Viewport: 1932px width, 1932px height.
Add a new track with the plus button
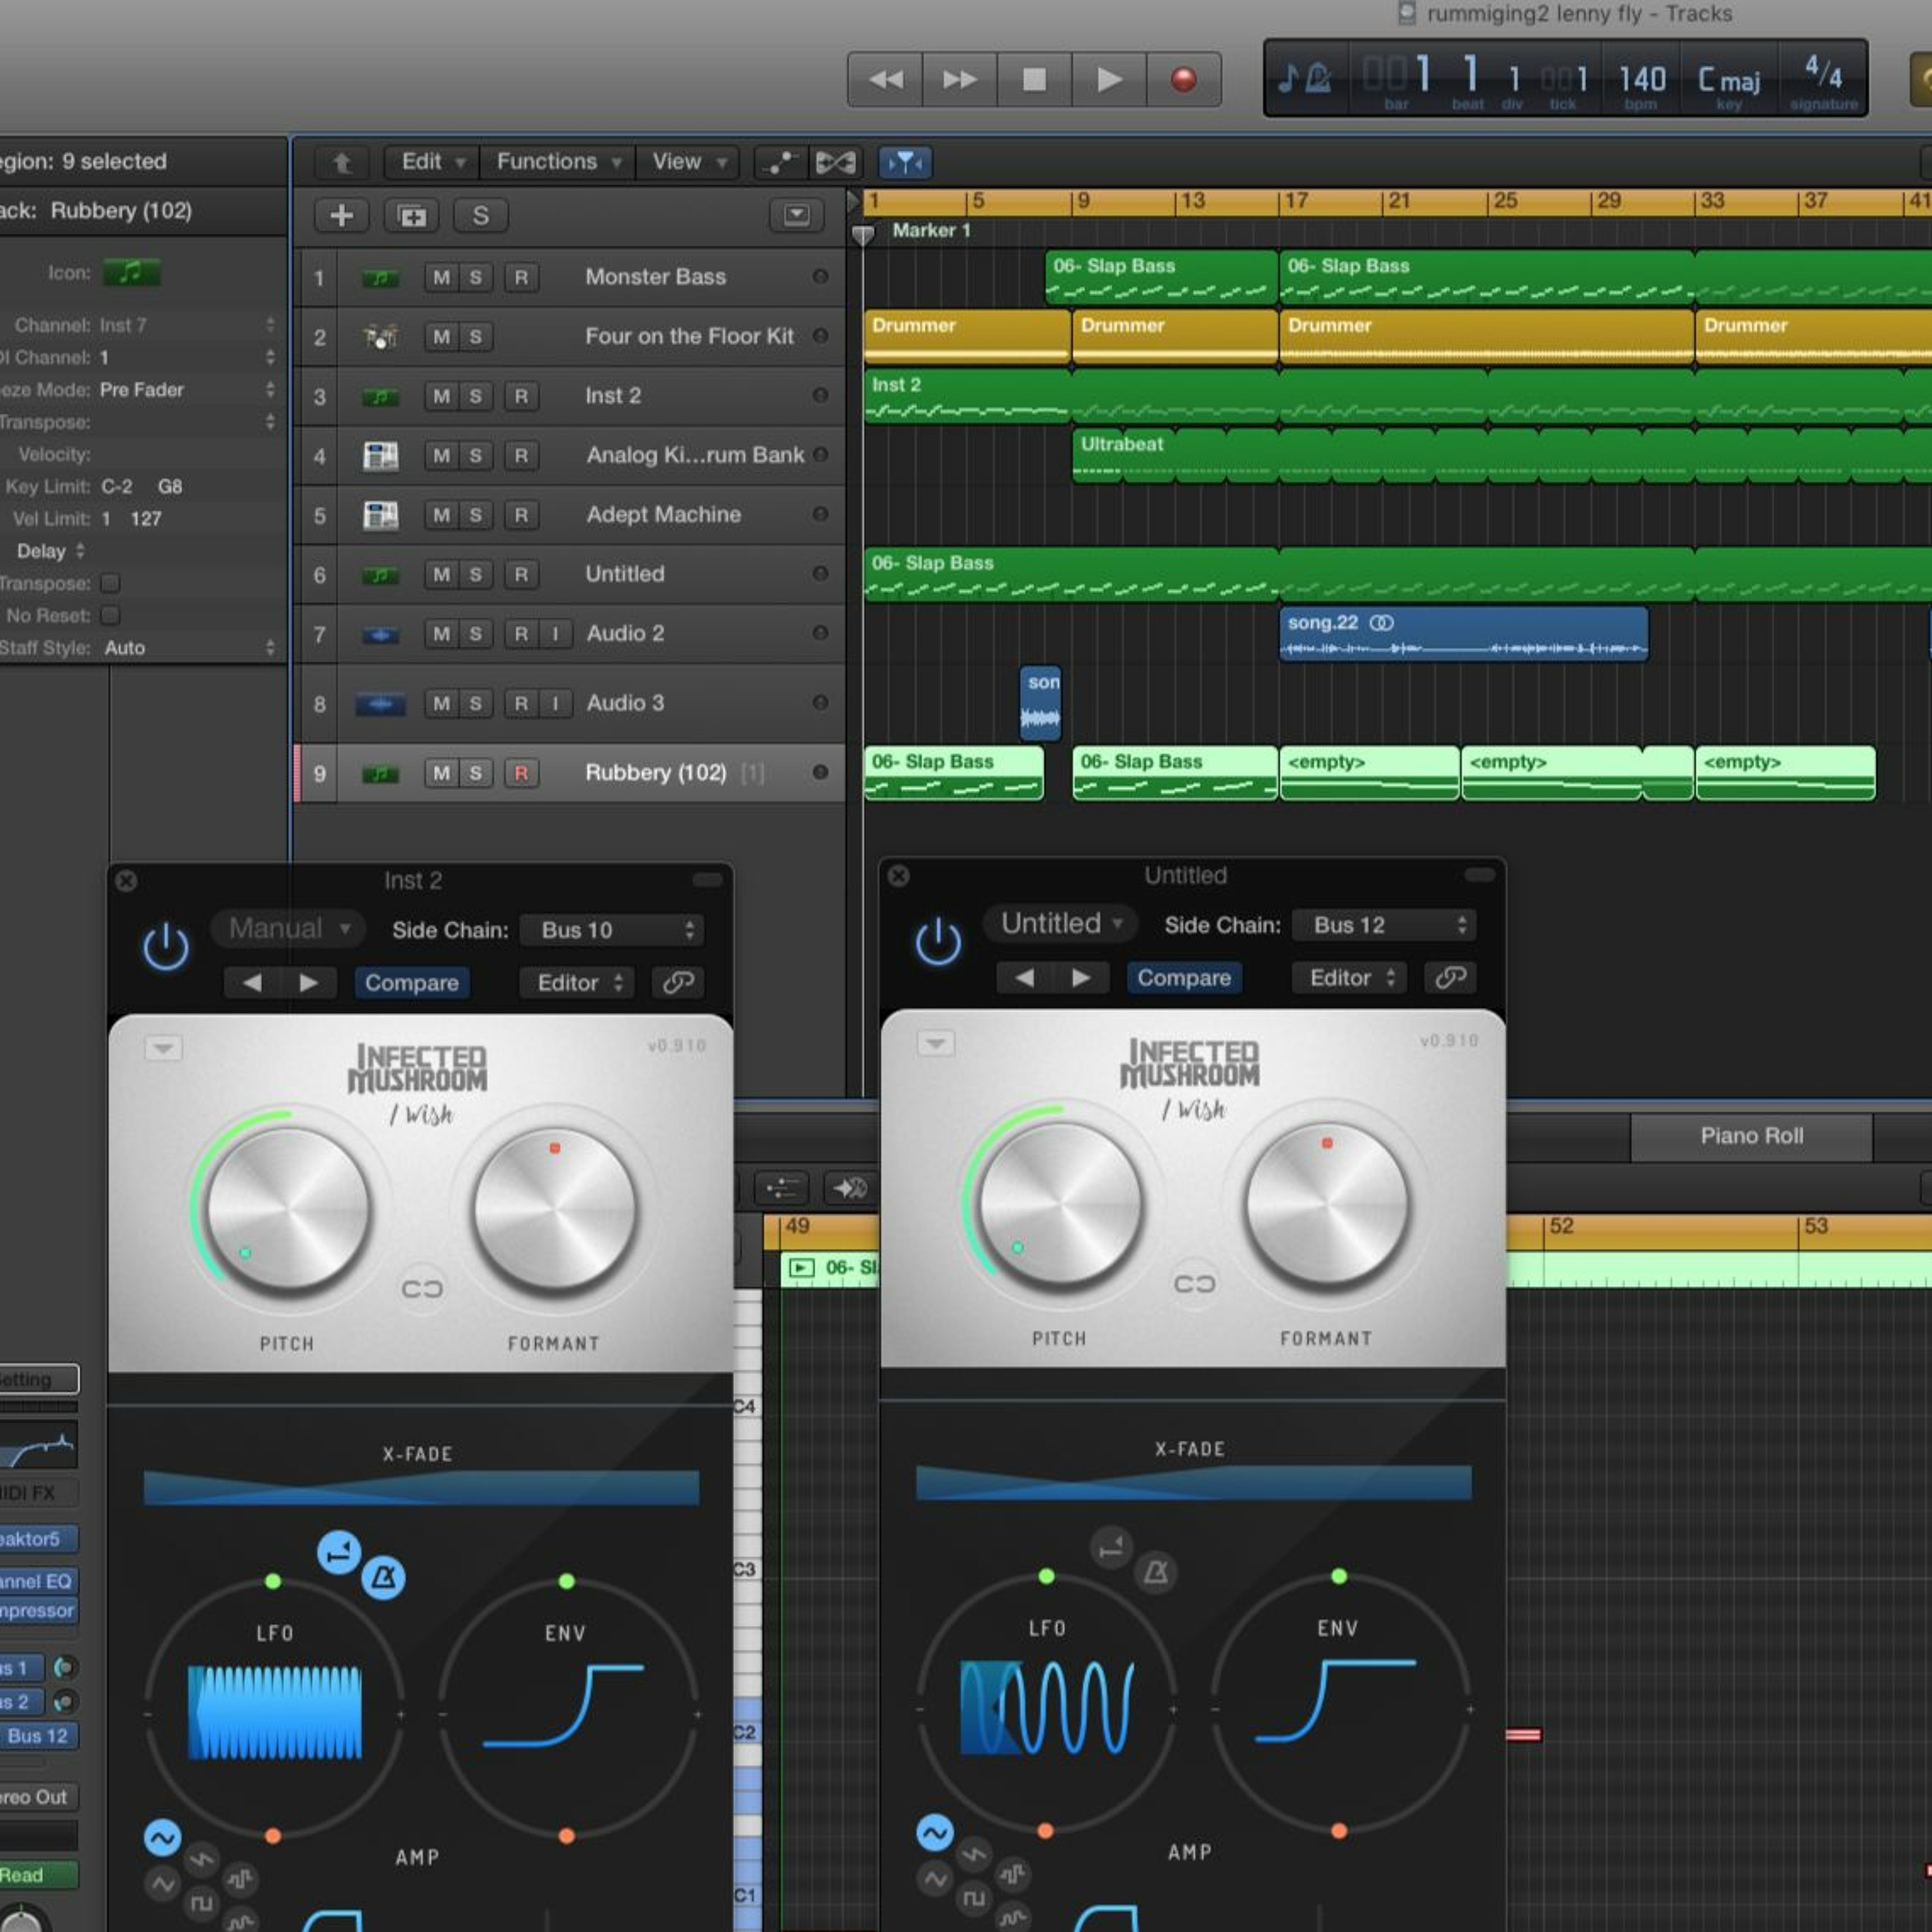coord(341,215)
